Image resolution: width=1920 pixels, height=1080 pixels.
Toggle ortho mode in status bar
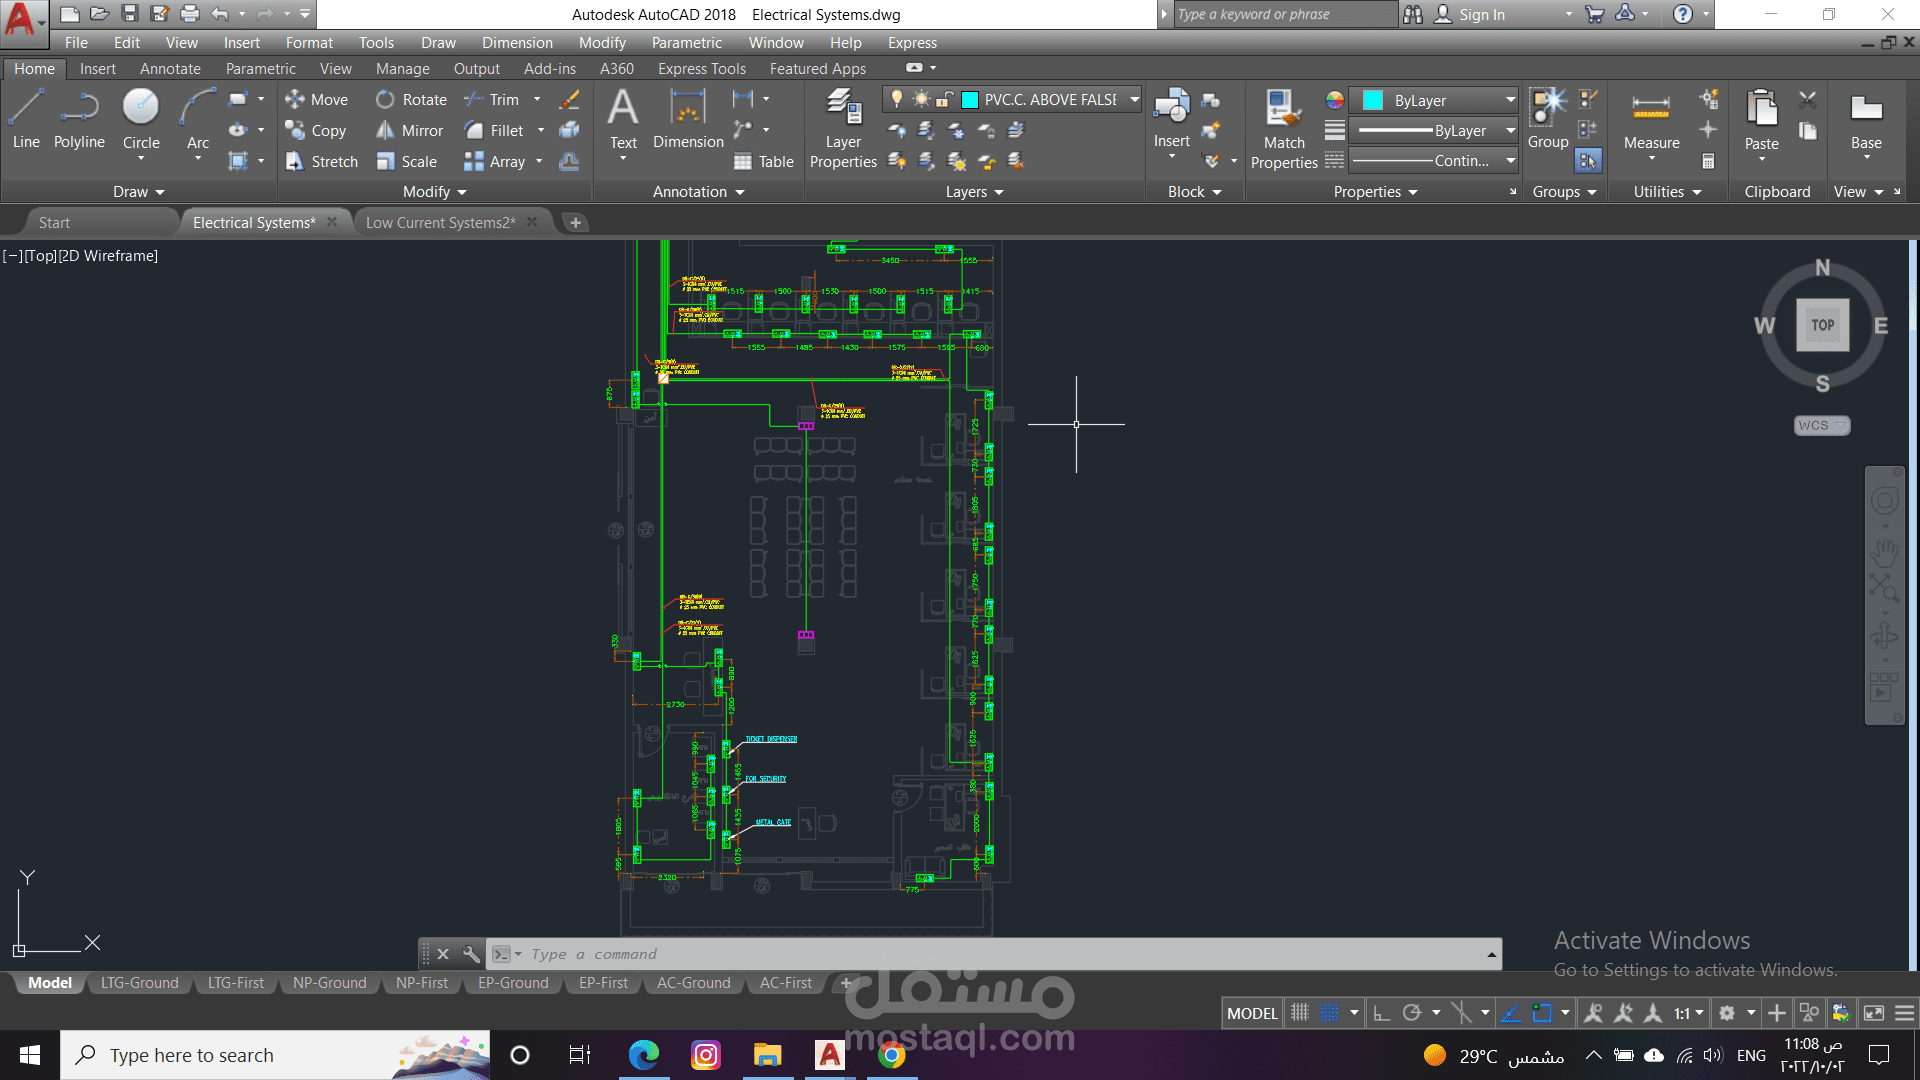pos(1381,1013)
